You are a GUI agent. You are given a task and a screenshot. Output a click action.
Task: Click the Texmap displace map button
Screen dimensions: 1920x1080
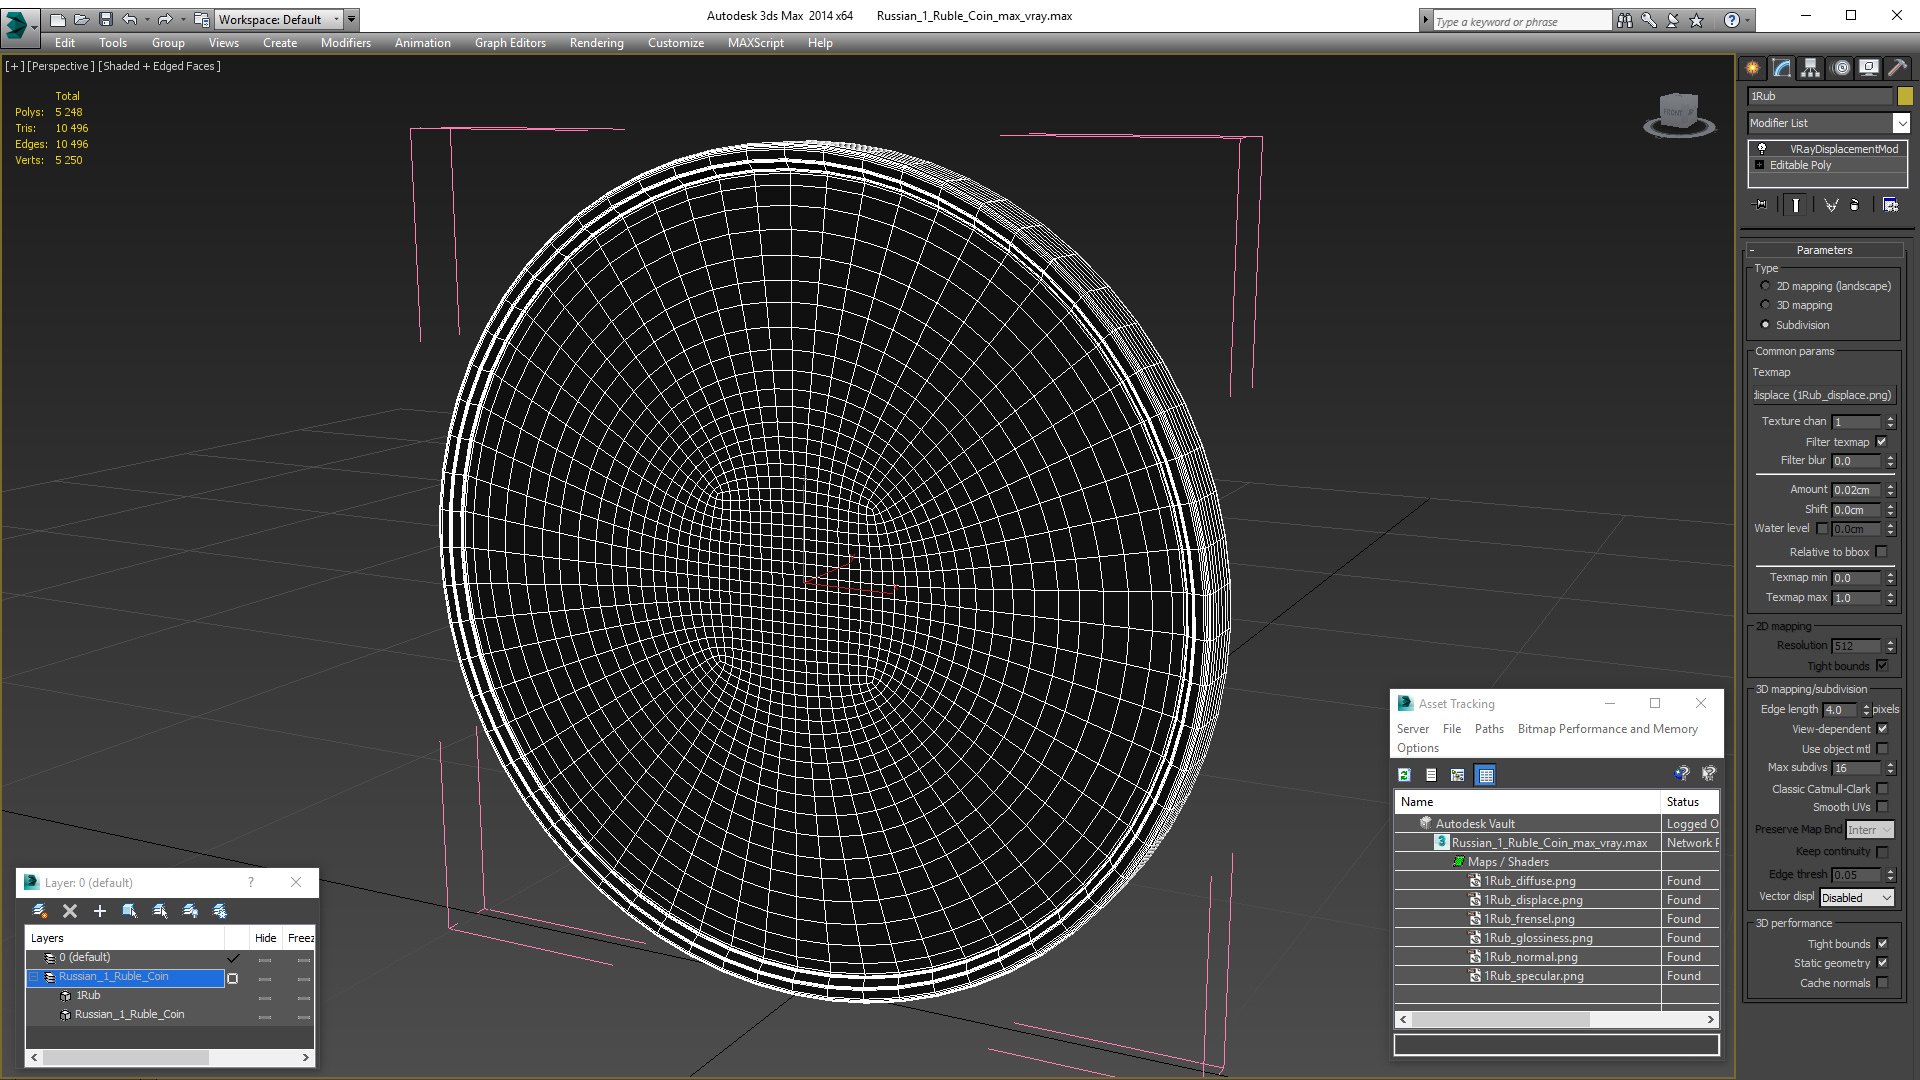tap(1825, 395)
